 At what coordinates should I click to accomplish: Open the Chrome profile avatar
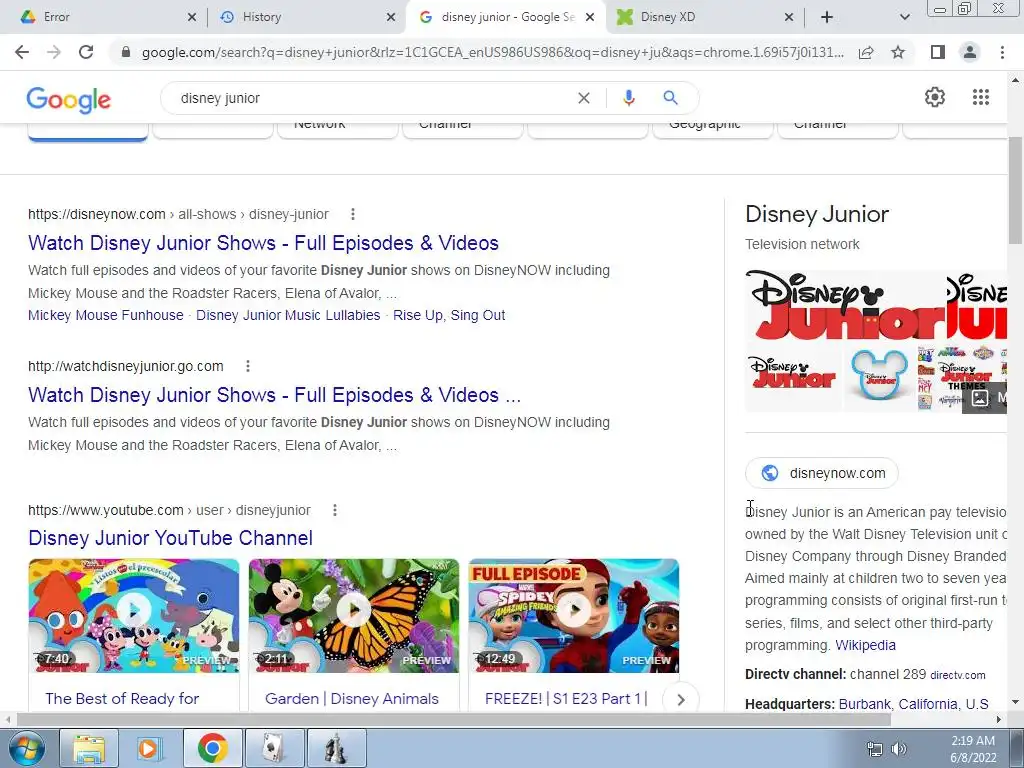970,52
